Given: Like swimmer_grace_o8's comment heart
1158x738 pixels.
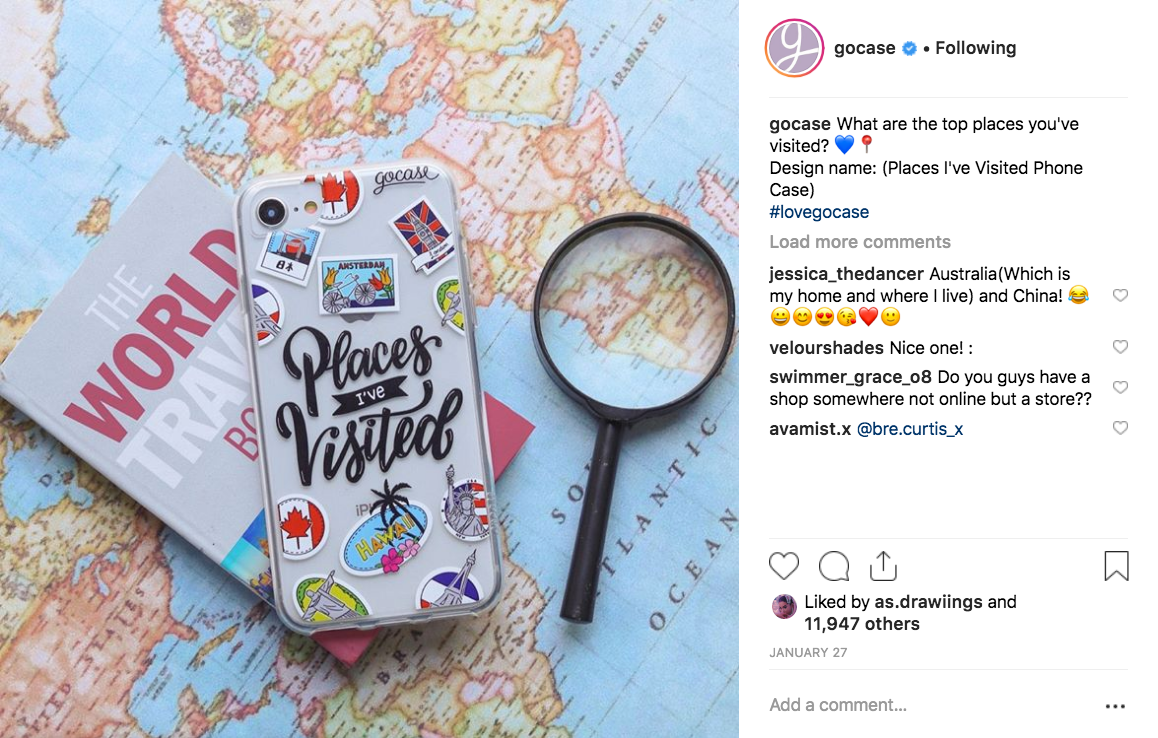Looking at the screenshot, I should click(1120, 387).
